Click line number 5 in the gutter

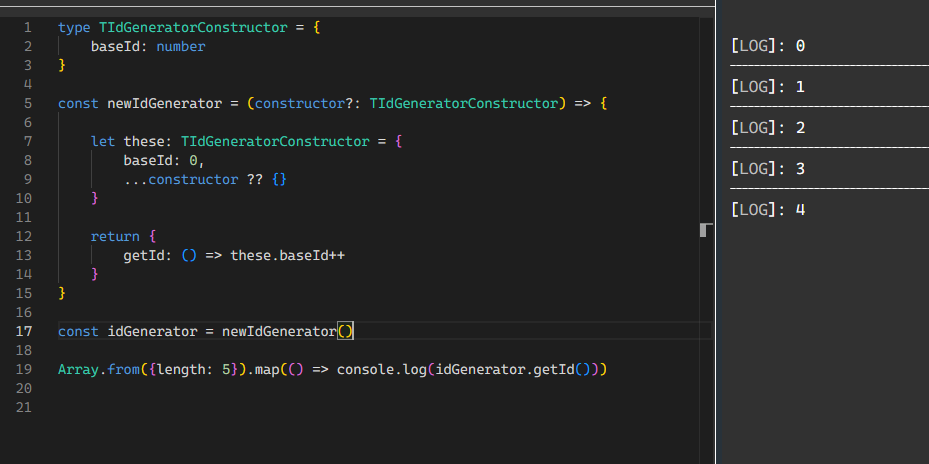coord(28,103)
